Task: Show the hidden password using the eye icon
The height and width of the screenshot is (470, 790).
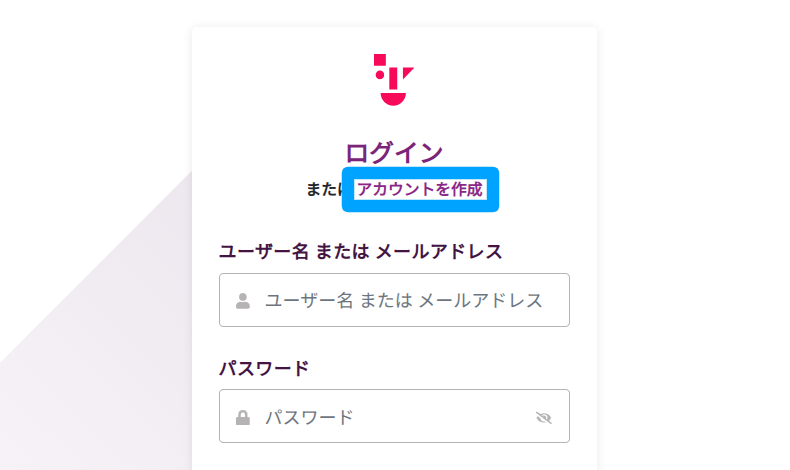Action: coord(543,417)
